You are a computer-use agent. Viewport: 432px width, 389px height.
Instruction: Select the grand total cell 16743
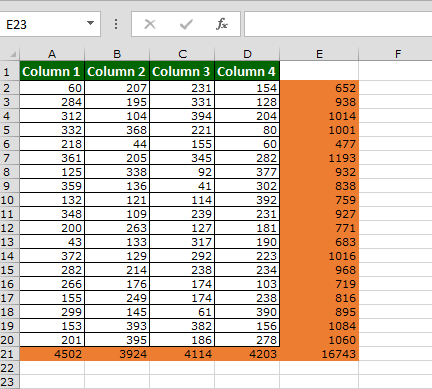pyautogui.click(x=319, y=354)
